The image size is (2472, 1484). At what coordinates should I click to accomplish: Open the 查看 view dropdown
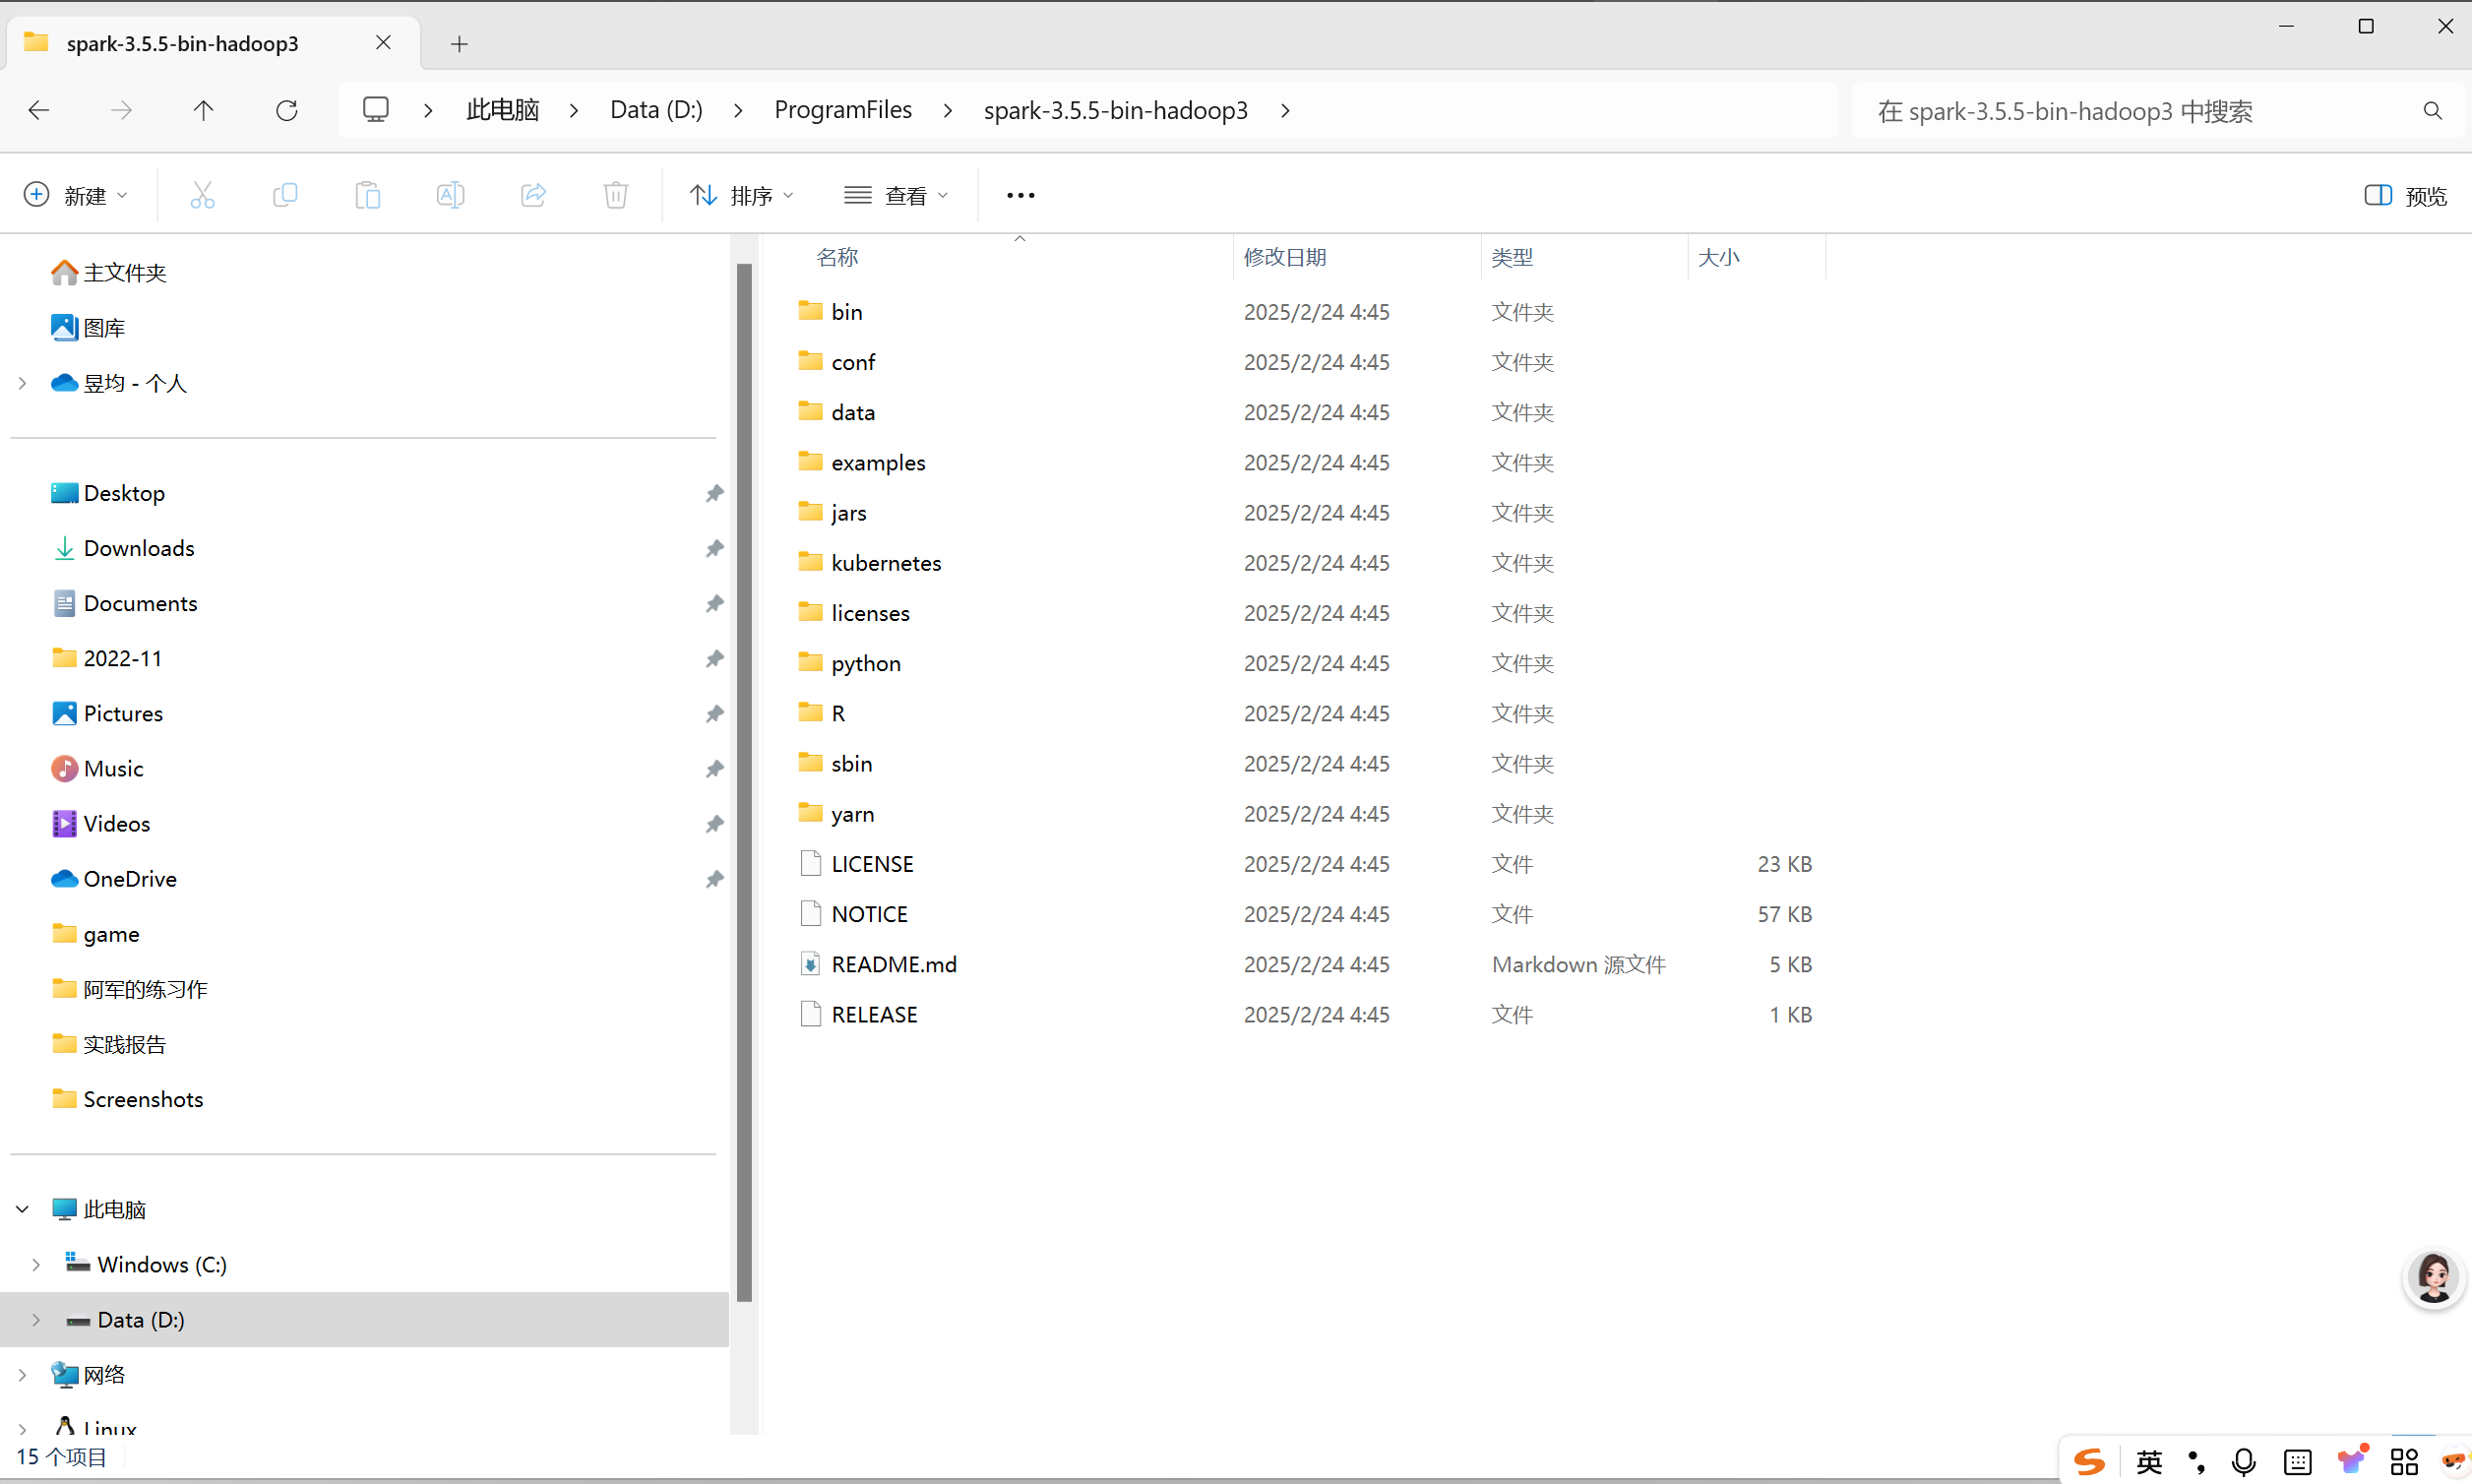(x=896, y=195)
